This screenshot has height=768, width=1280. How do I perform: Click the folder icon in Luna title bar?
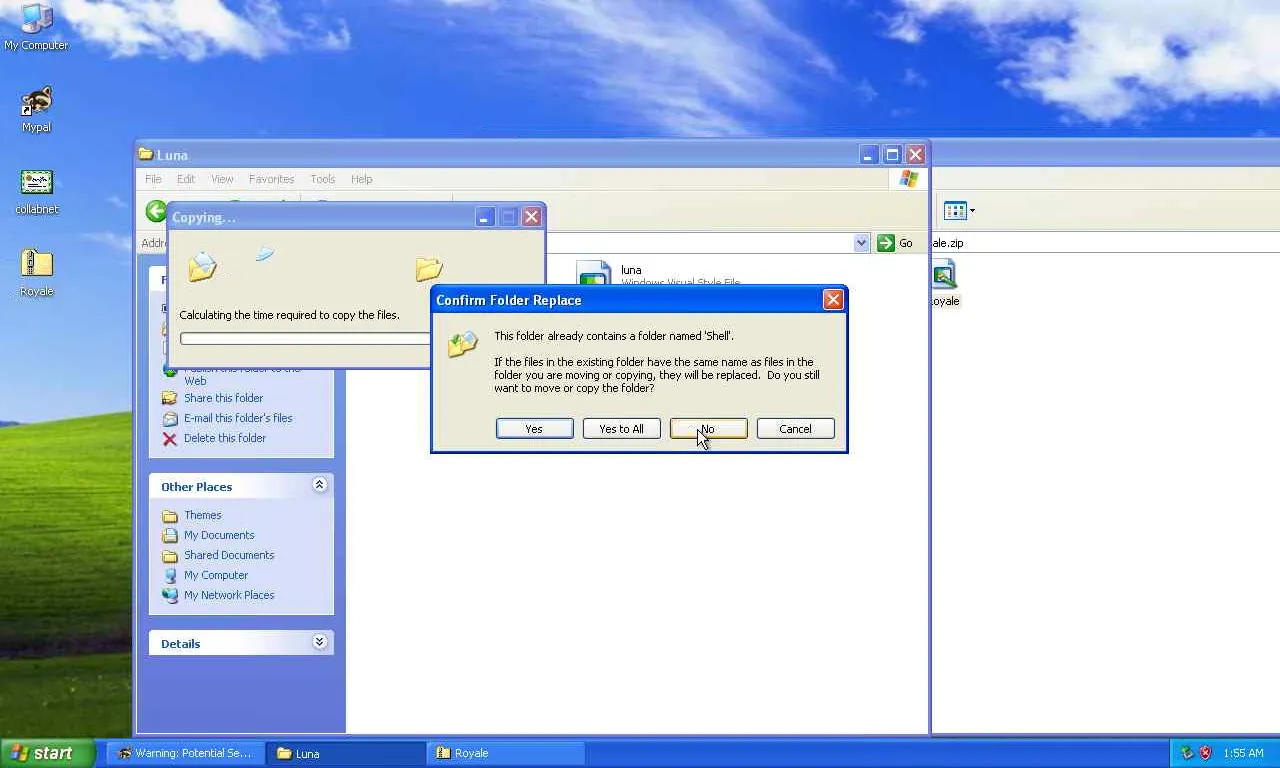[x=146, y=154]
